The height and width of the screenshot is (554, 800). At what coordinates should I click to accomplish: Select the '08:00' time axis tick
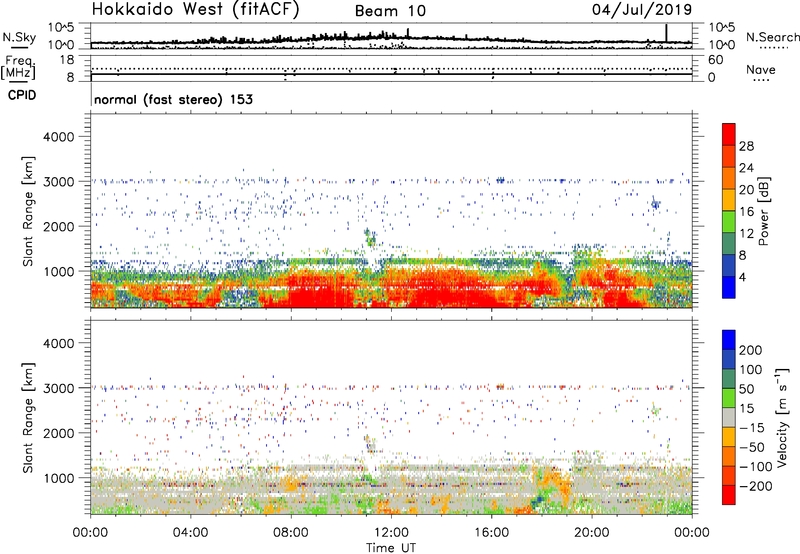[291, 533]
